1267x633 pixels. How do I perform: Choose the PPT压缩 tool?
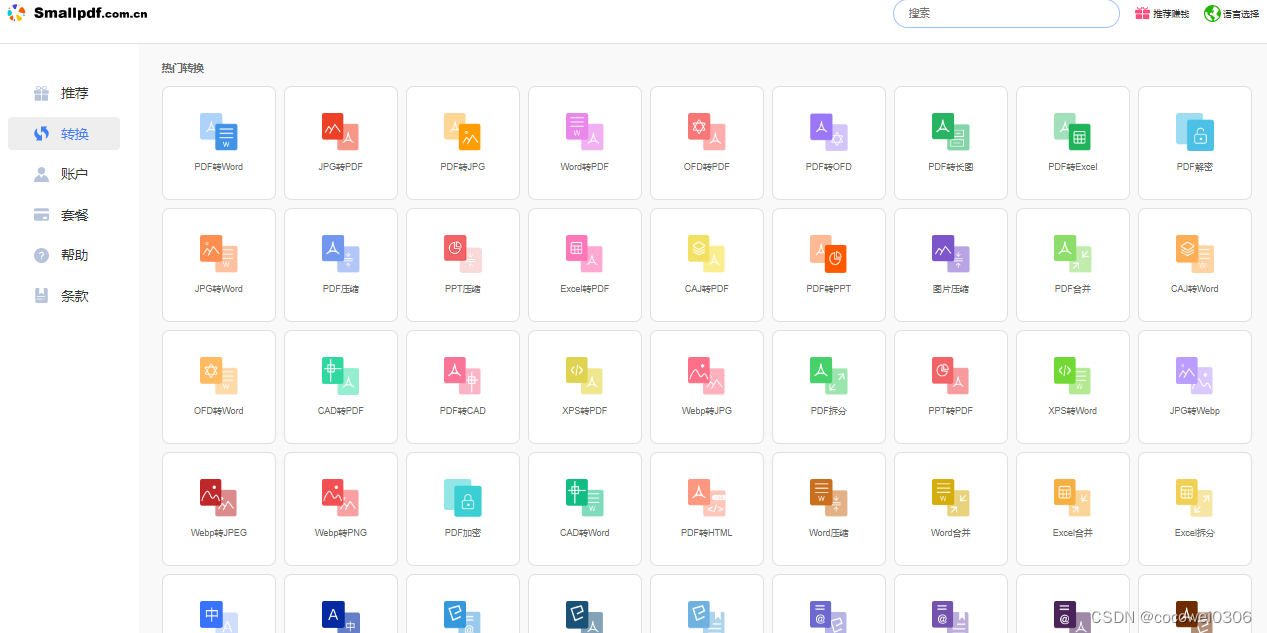(x=462, y=265)
